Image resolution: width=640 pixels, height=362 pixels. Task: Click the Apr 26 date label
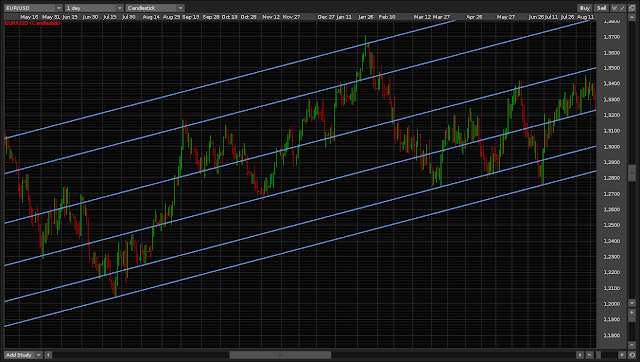474,17
